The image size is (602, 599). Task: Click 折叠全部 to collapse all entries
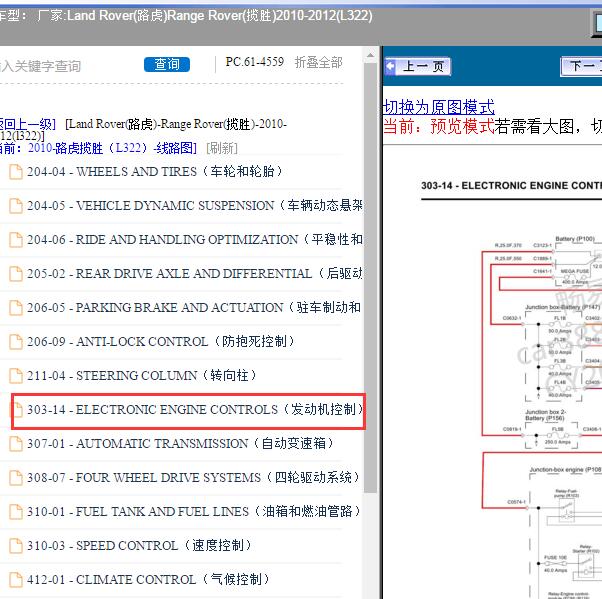318,62
